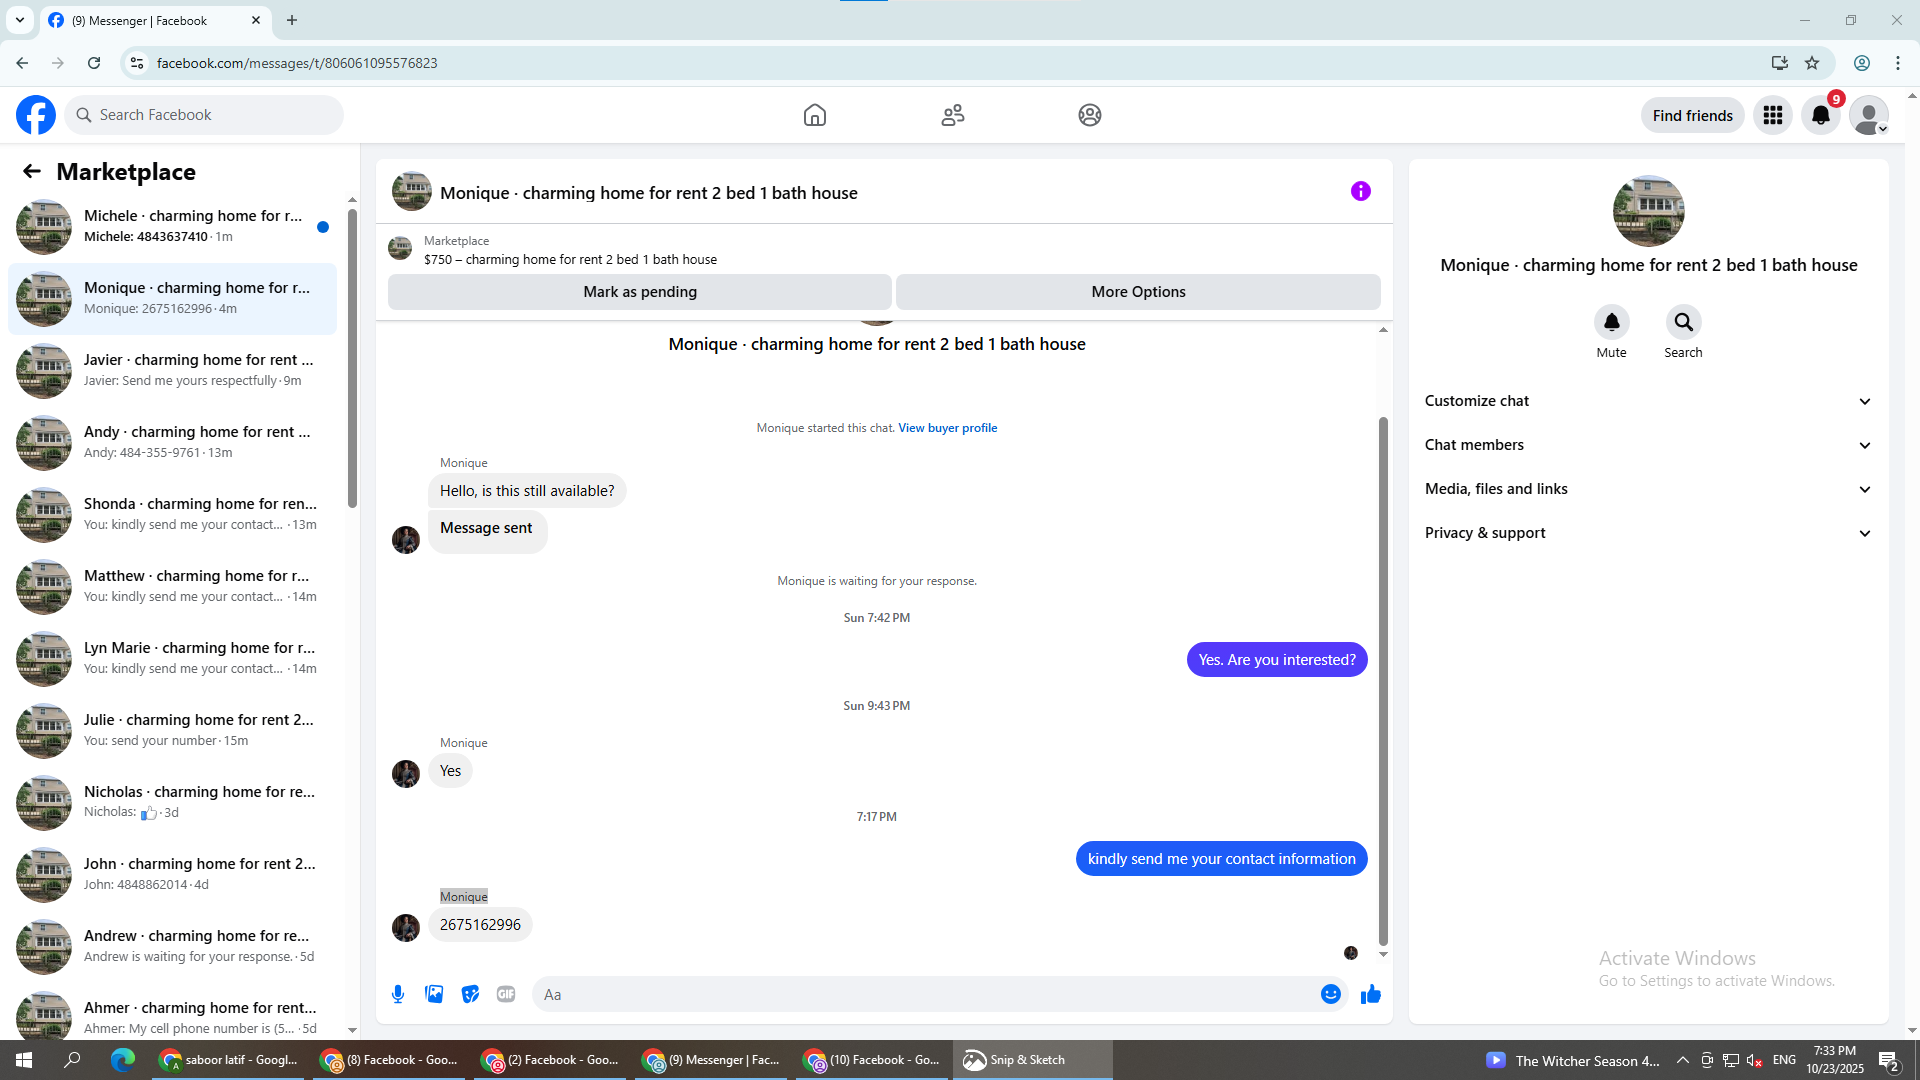The width and height of the screenshot is (1920, 1080).
Task: Open the emoji picker in message field
Action: (1330, 994)
